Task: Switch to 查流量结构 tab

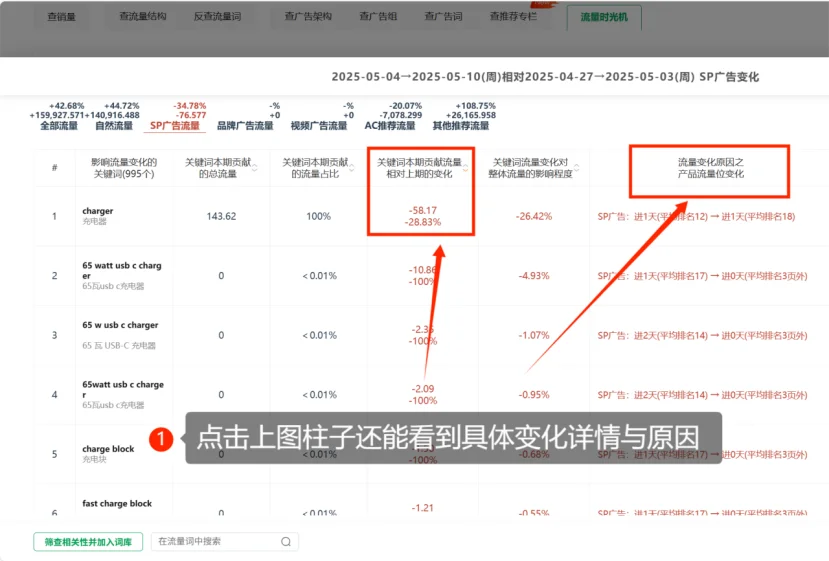Action: pos(143,16)
